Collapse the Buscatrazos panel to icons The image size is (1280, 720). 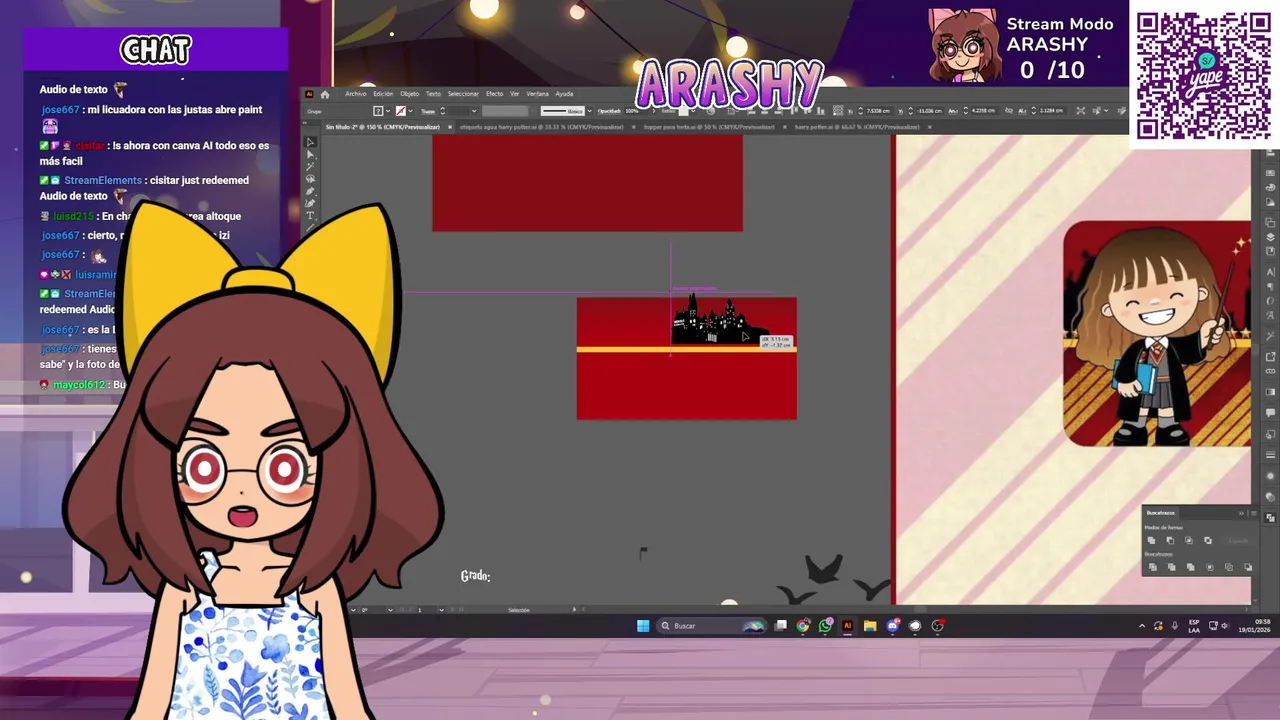[1241, 513]
